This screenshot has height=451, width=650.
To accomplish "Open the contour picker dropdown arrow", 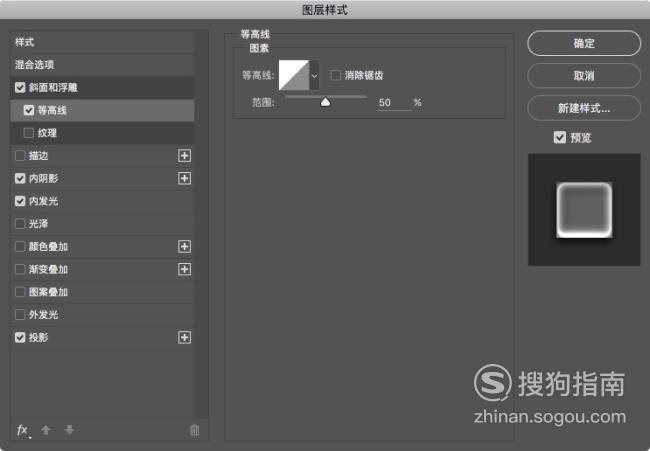I will [314, 75].
